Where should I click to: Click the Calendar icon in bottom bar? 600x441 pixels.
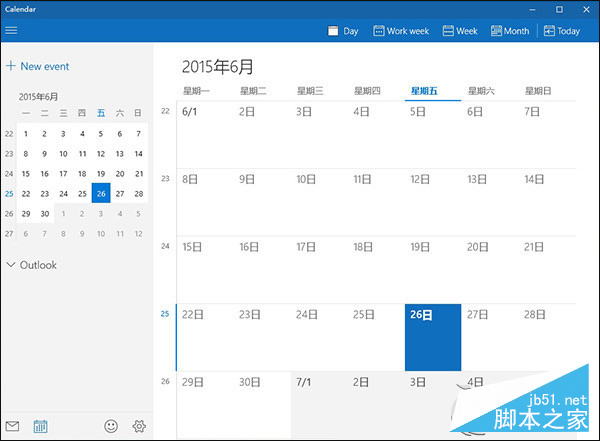click(40, 426)
